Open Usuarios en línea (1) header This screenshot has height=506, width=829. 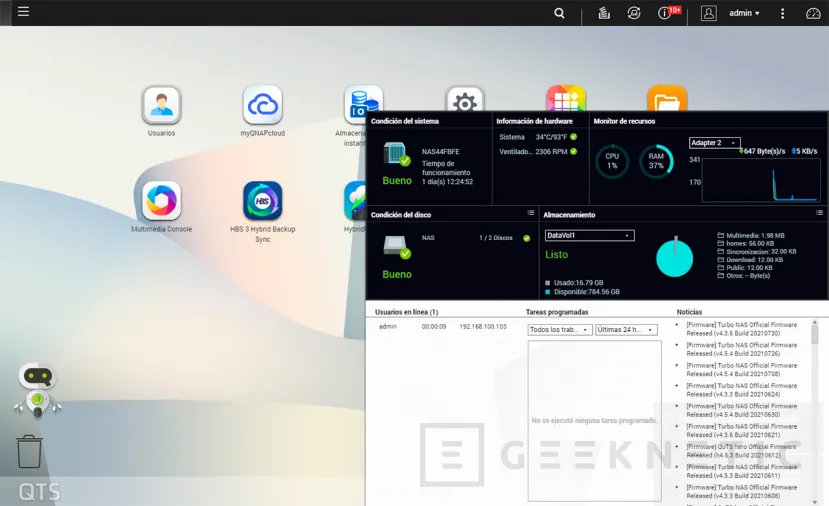coord(407,312)
